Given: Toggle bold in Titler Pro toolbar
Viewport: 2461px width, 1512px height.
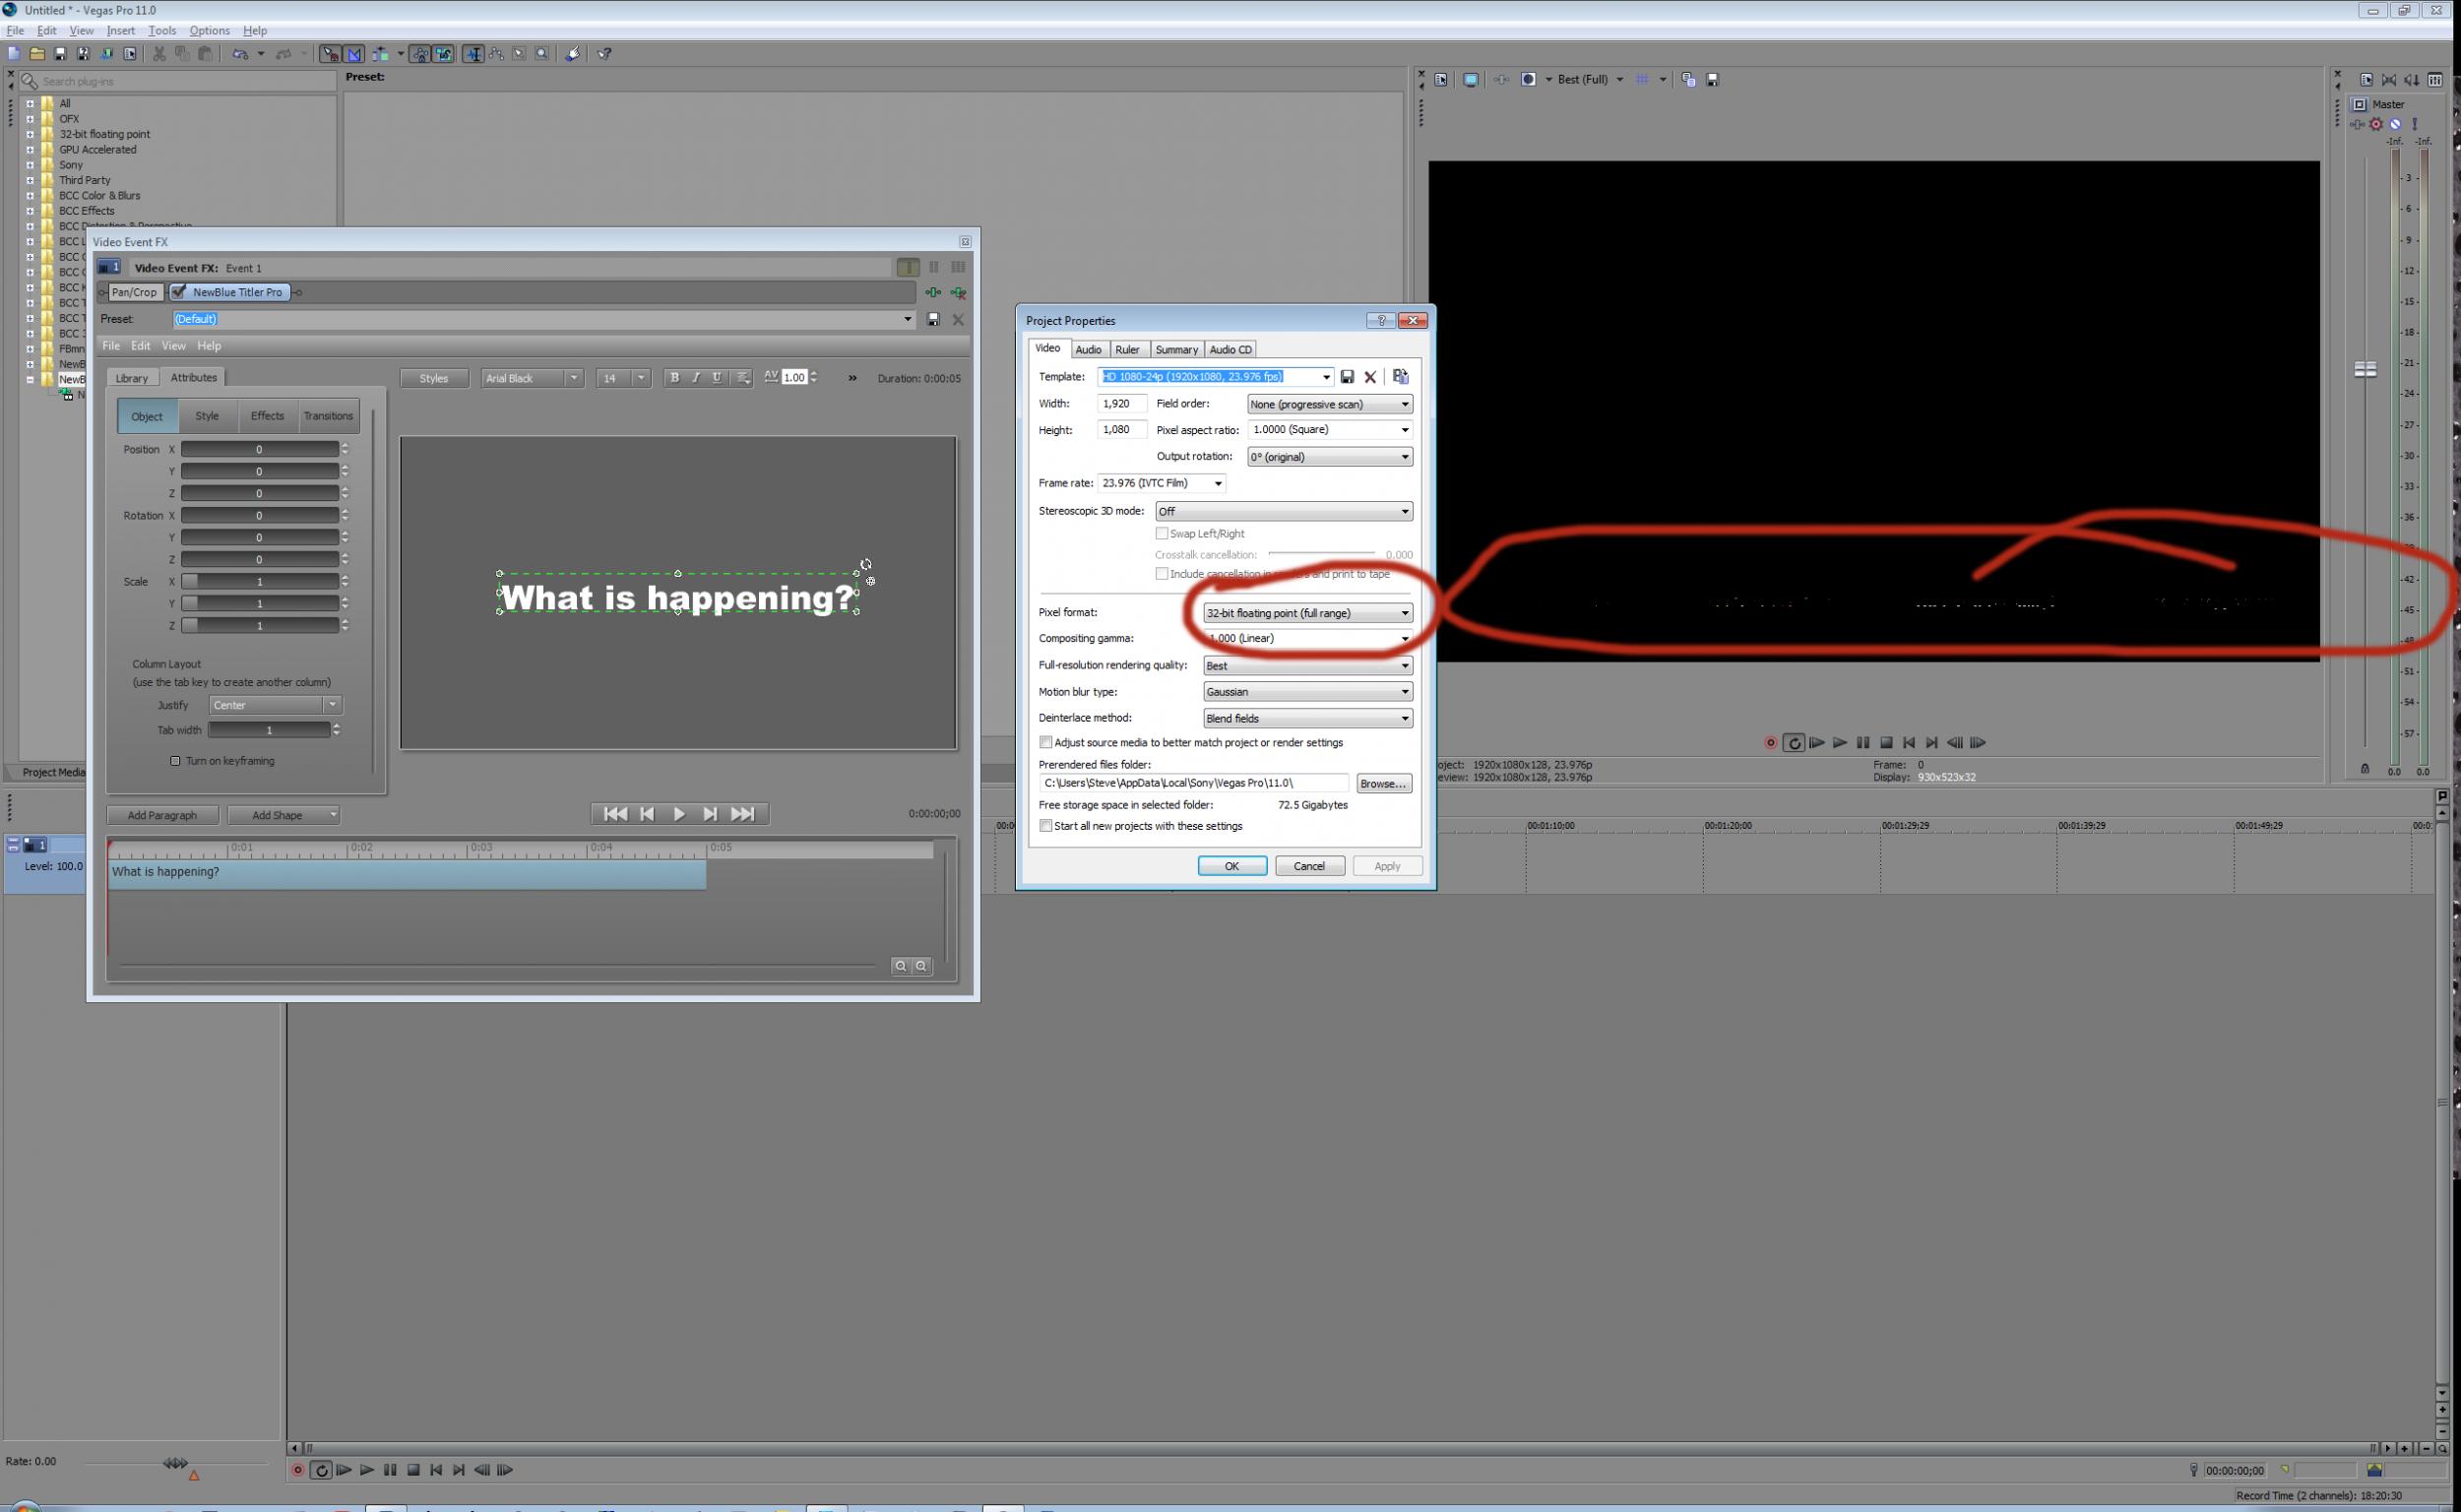Looking at the screenshot, I should tap(674, 378).
